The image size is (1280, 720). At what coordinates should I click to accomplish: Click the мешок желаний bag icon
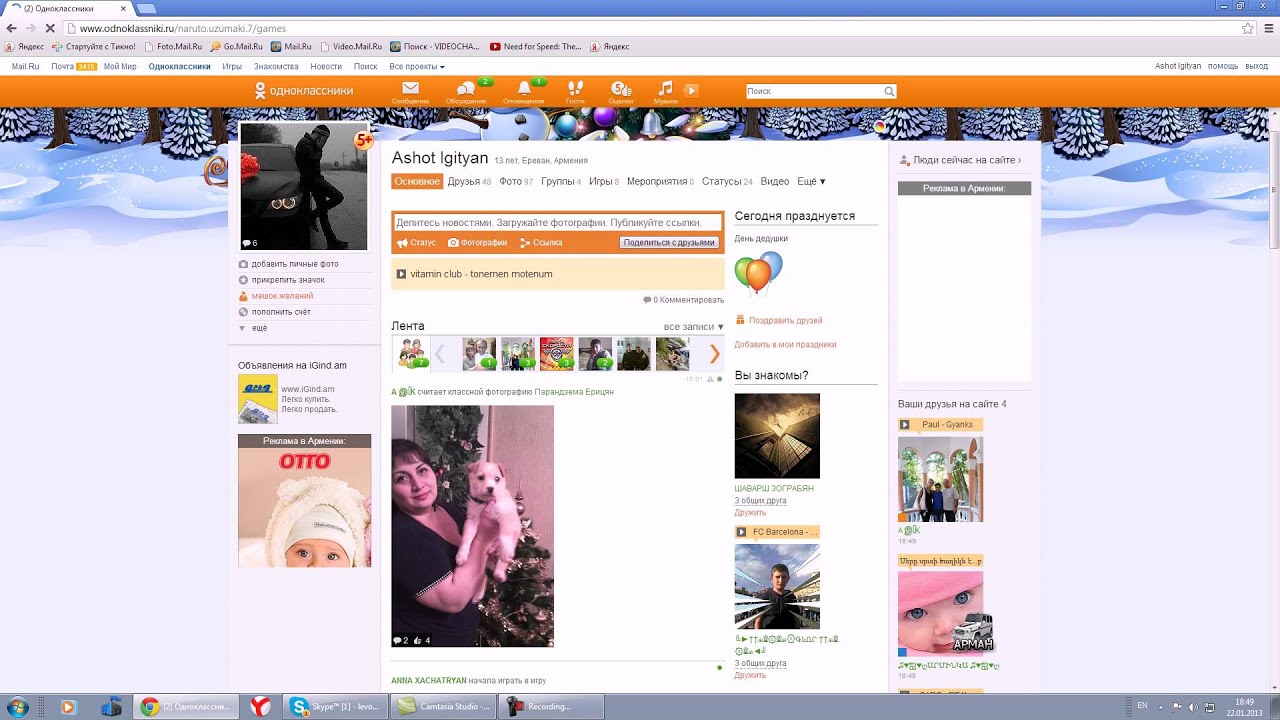(x=243, y=296)
